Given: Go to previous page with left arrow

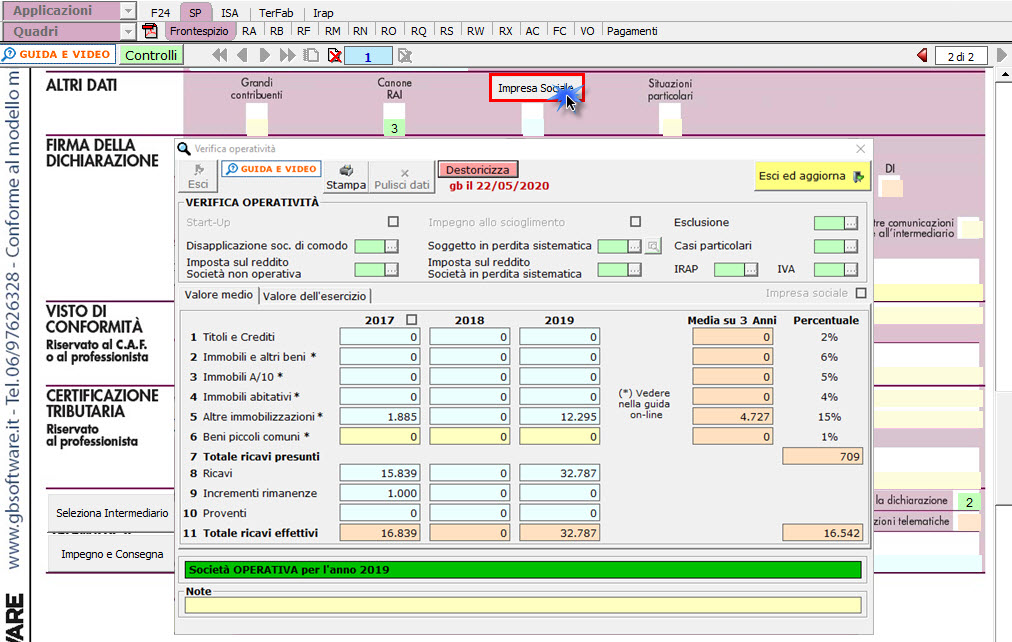Looking at the screenshot, I should (243, 55).
